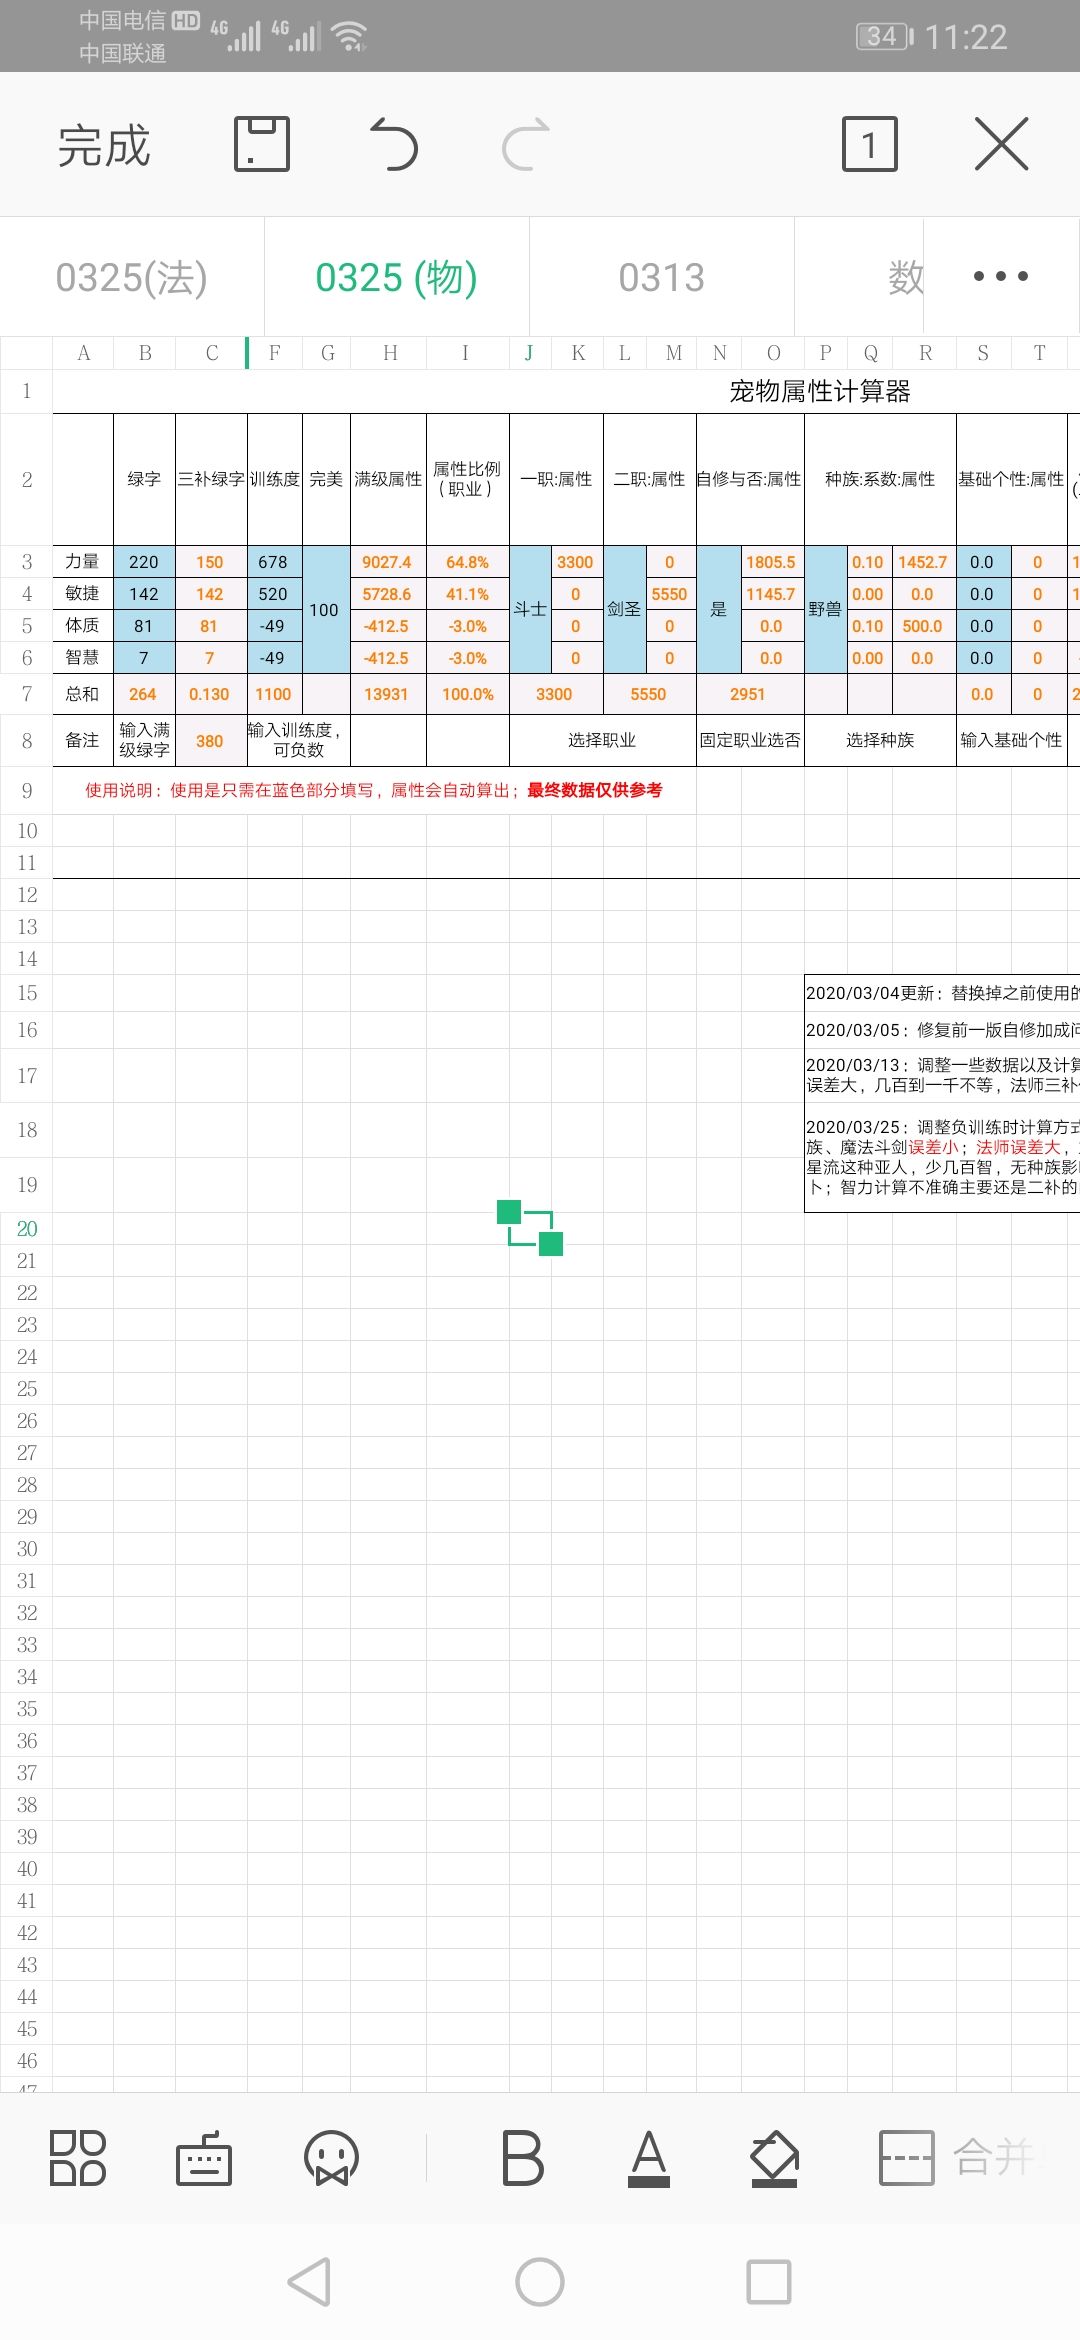Select the 是 self-cultivation cell
1080x2340 pixels.
[x=719, y=609]
